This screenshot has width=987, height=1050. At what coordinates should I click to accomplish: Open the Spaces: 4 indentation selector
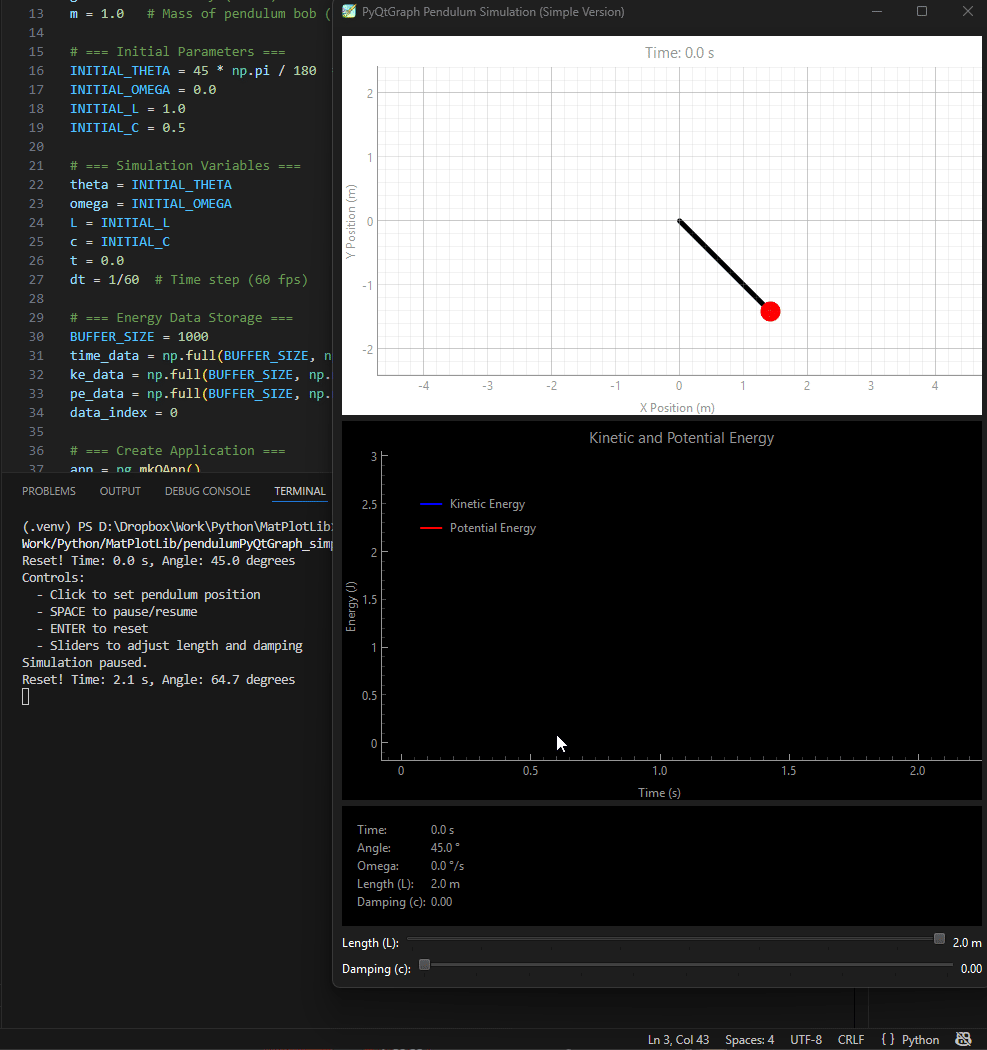point(749,1039)
